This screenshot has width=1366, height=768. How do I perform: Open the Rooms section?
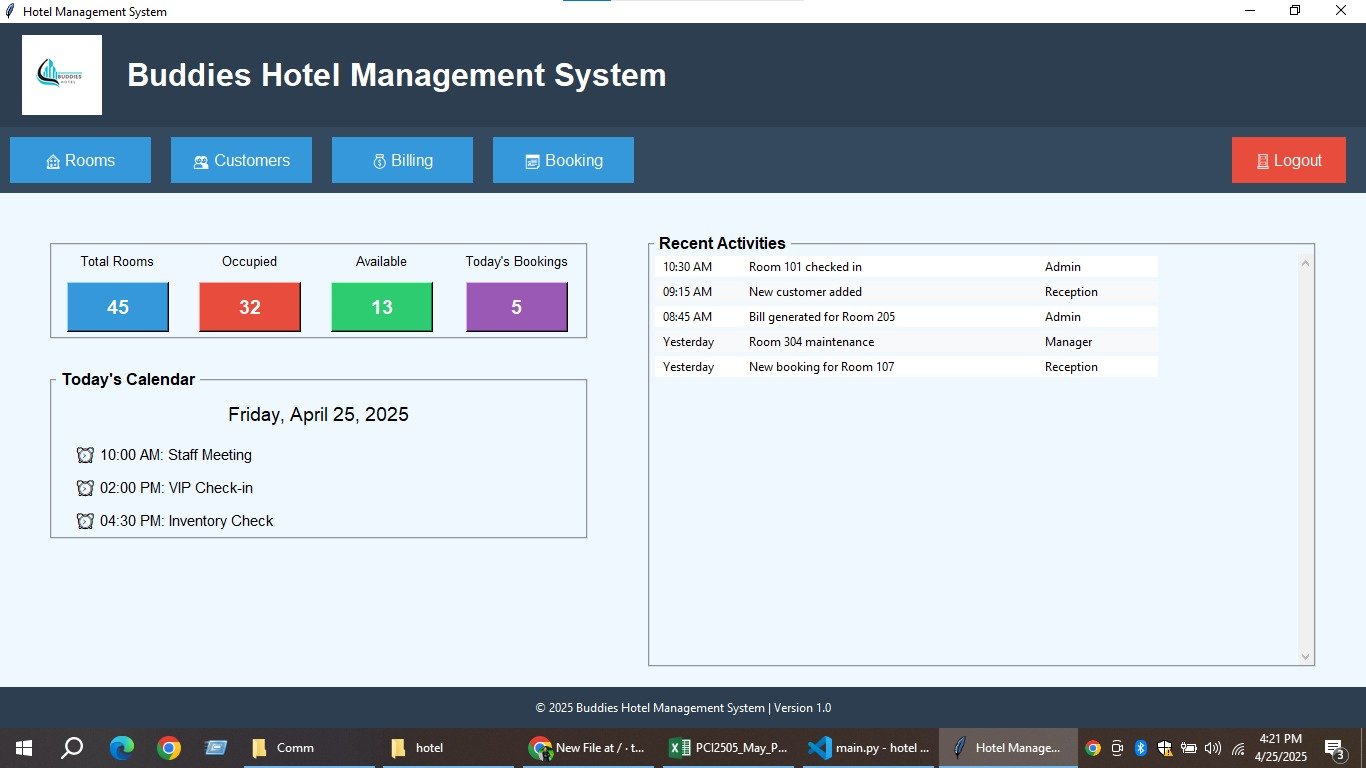click(80, 160)
